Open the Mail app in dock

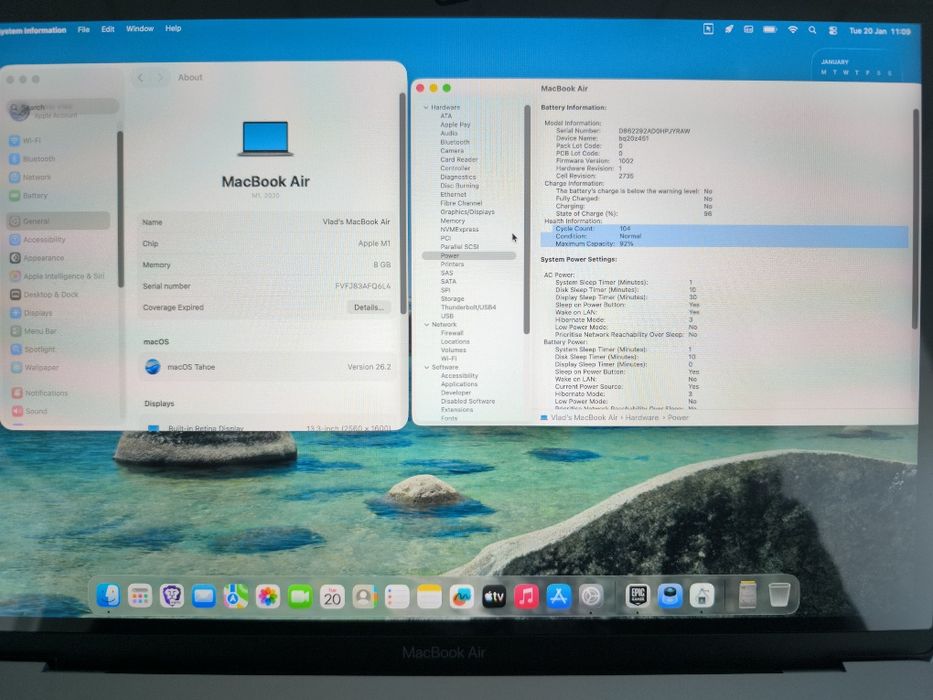coord(203,596)
